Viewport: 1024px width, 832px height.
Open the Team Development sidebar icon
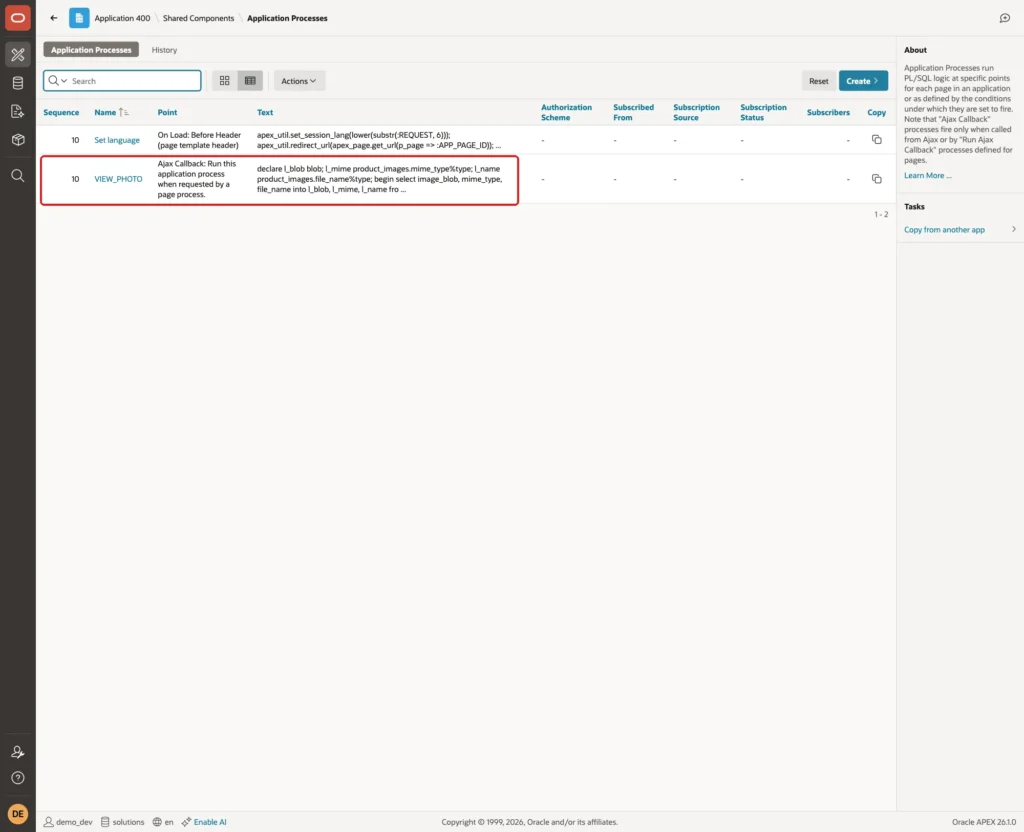(x=18, y=111)
